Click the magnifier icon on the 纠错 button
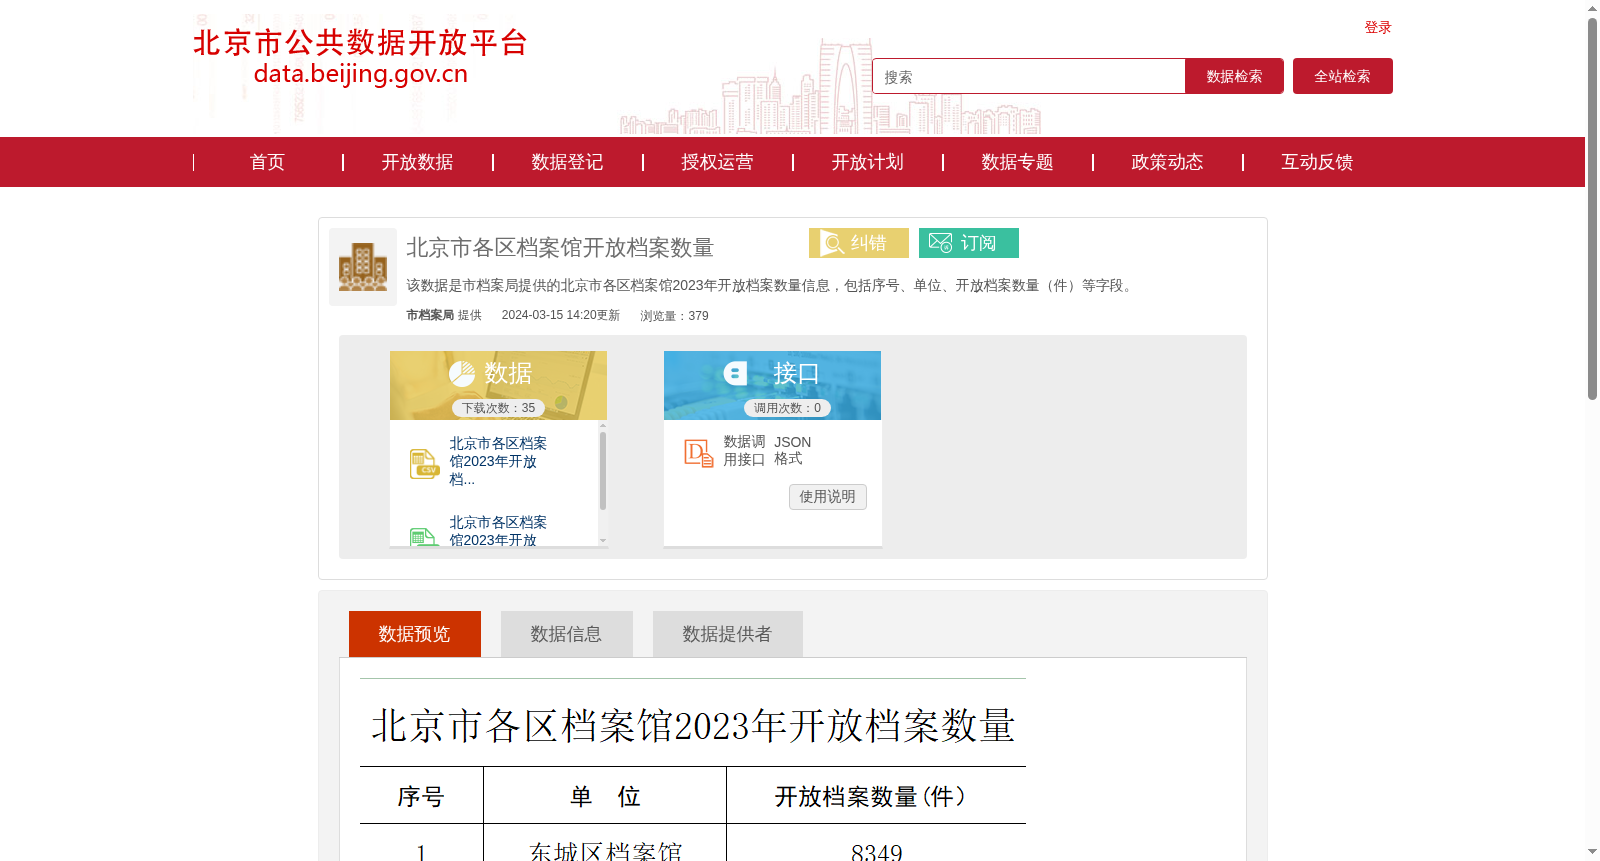The image size is (1600, 861). (832, 243)
